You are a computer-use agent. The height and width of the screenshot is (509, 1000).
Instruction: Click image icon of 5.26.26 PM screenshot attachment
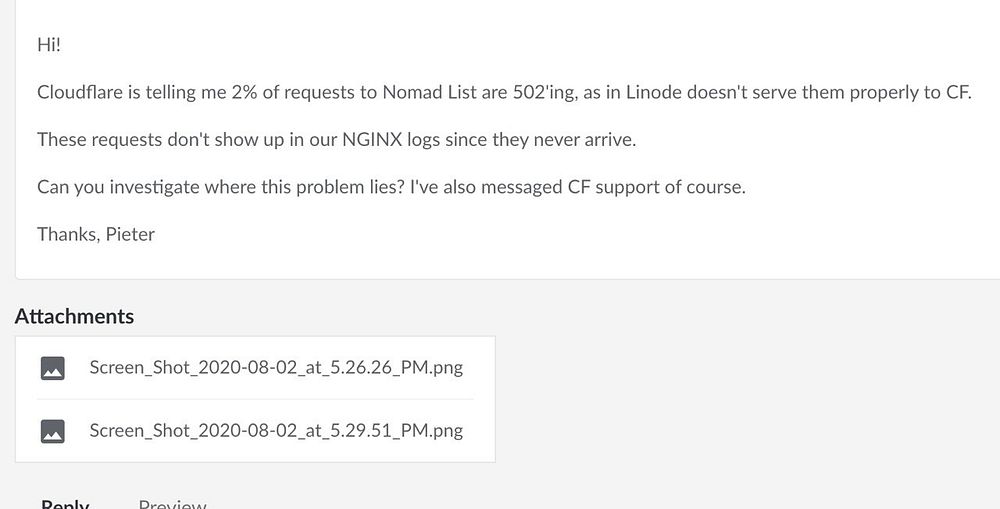click(x=53, y=368)
